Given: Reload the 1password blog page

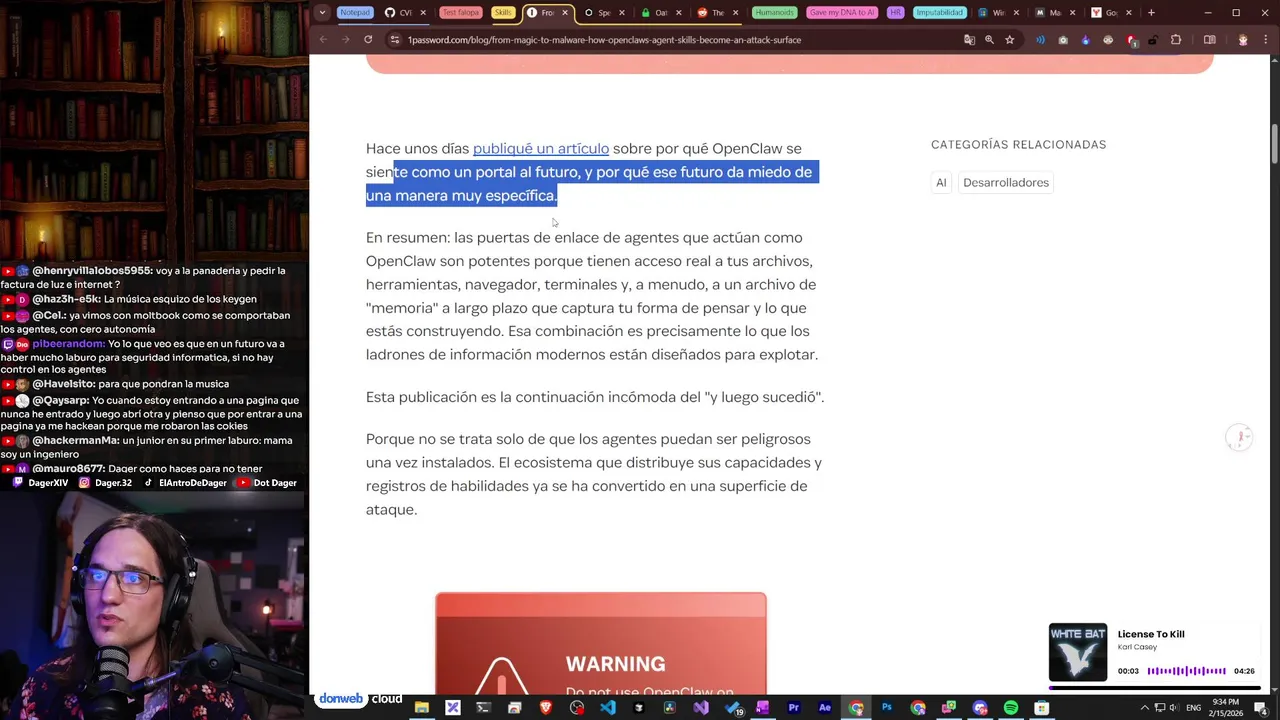Looking at the screenshot, I should pyautogui.click(x=368, y=40).
